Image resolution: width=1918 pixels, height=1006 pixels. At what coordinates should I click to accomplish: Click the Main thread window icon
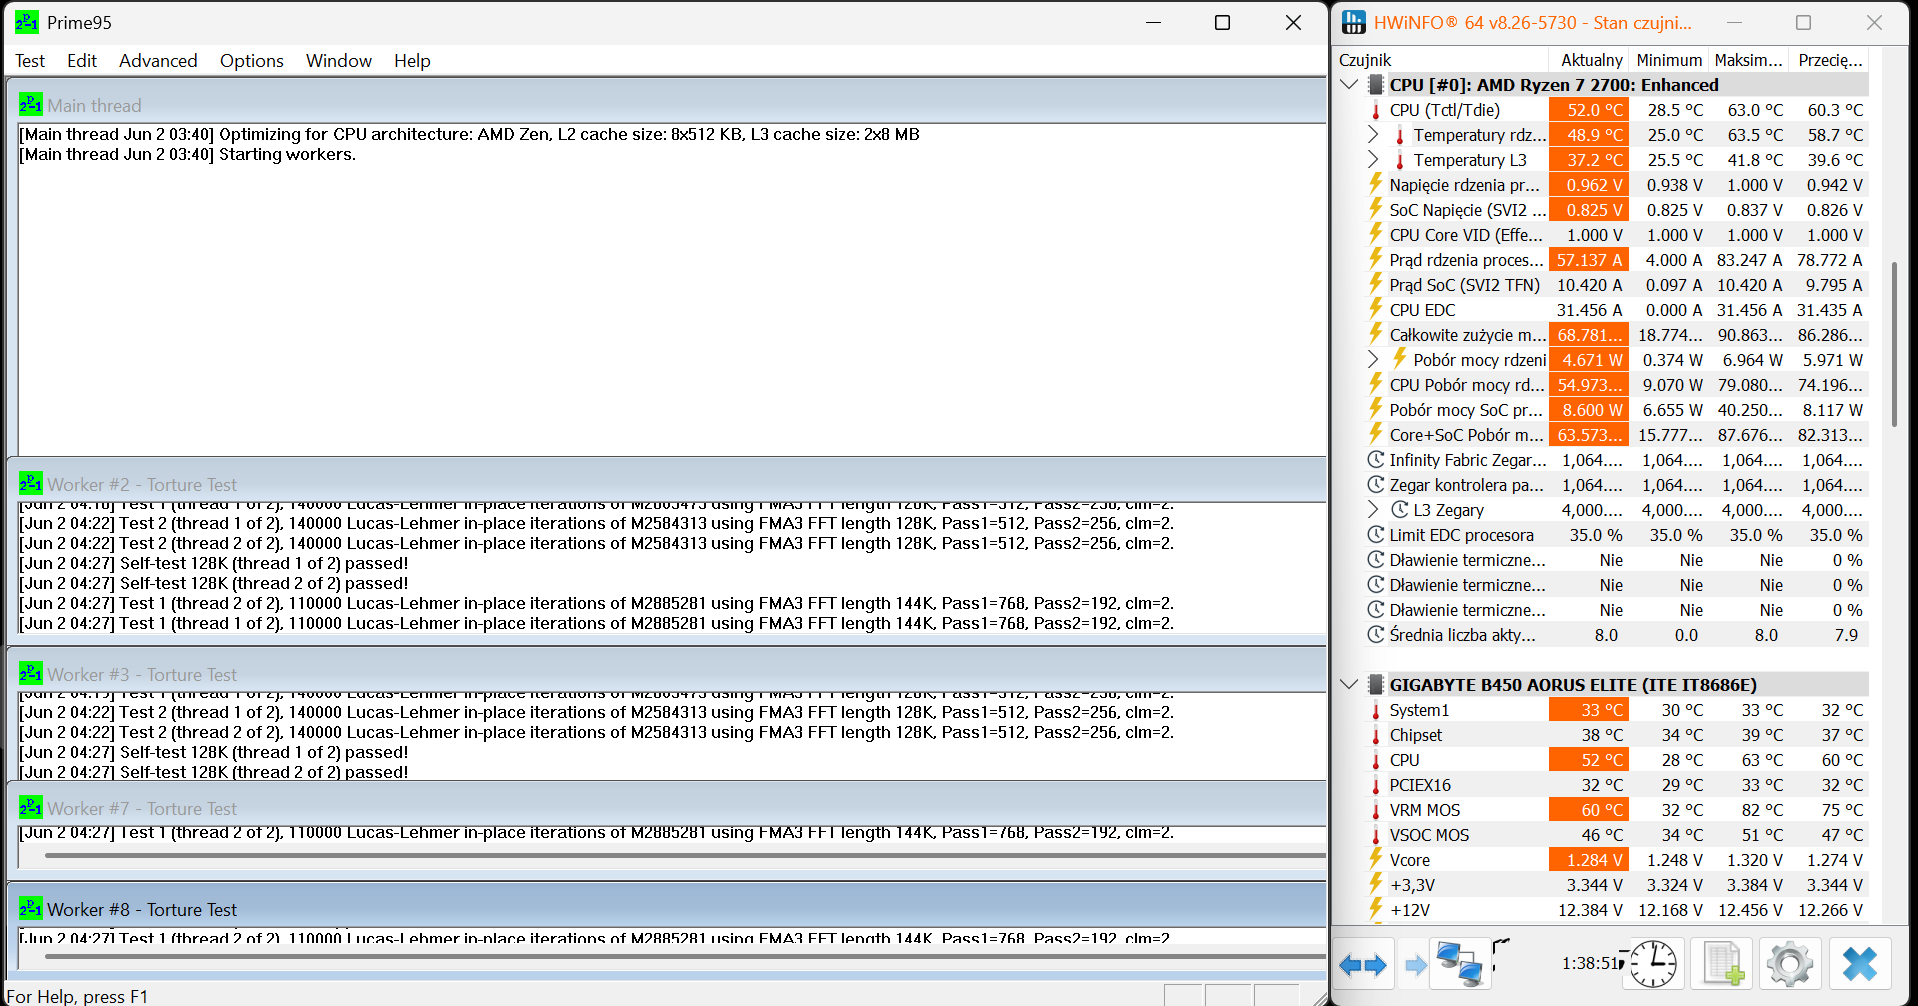click(30, 105)
